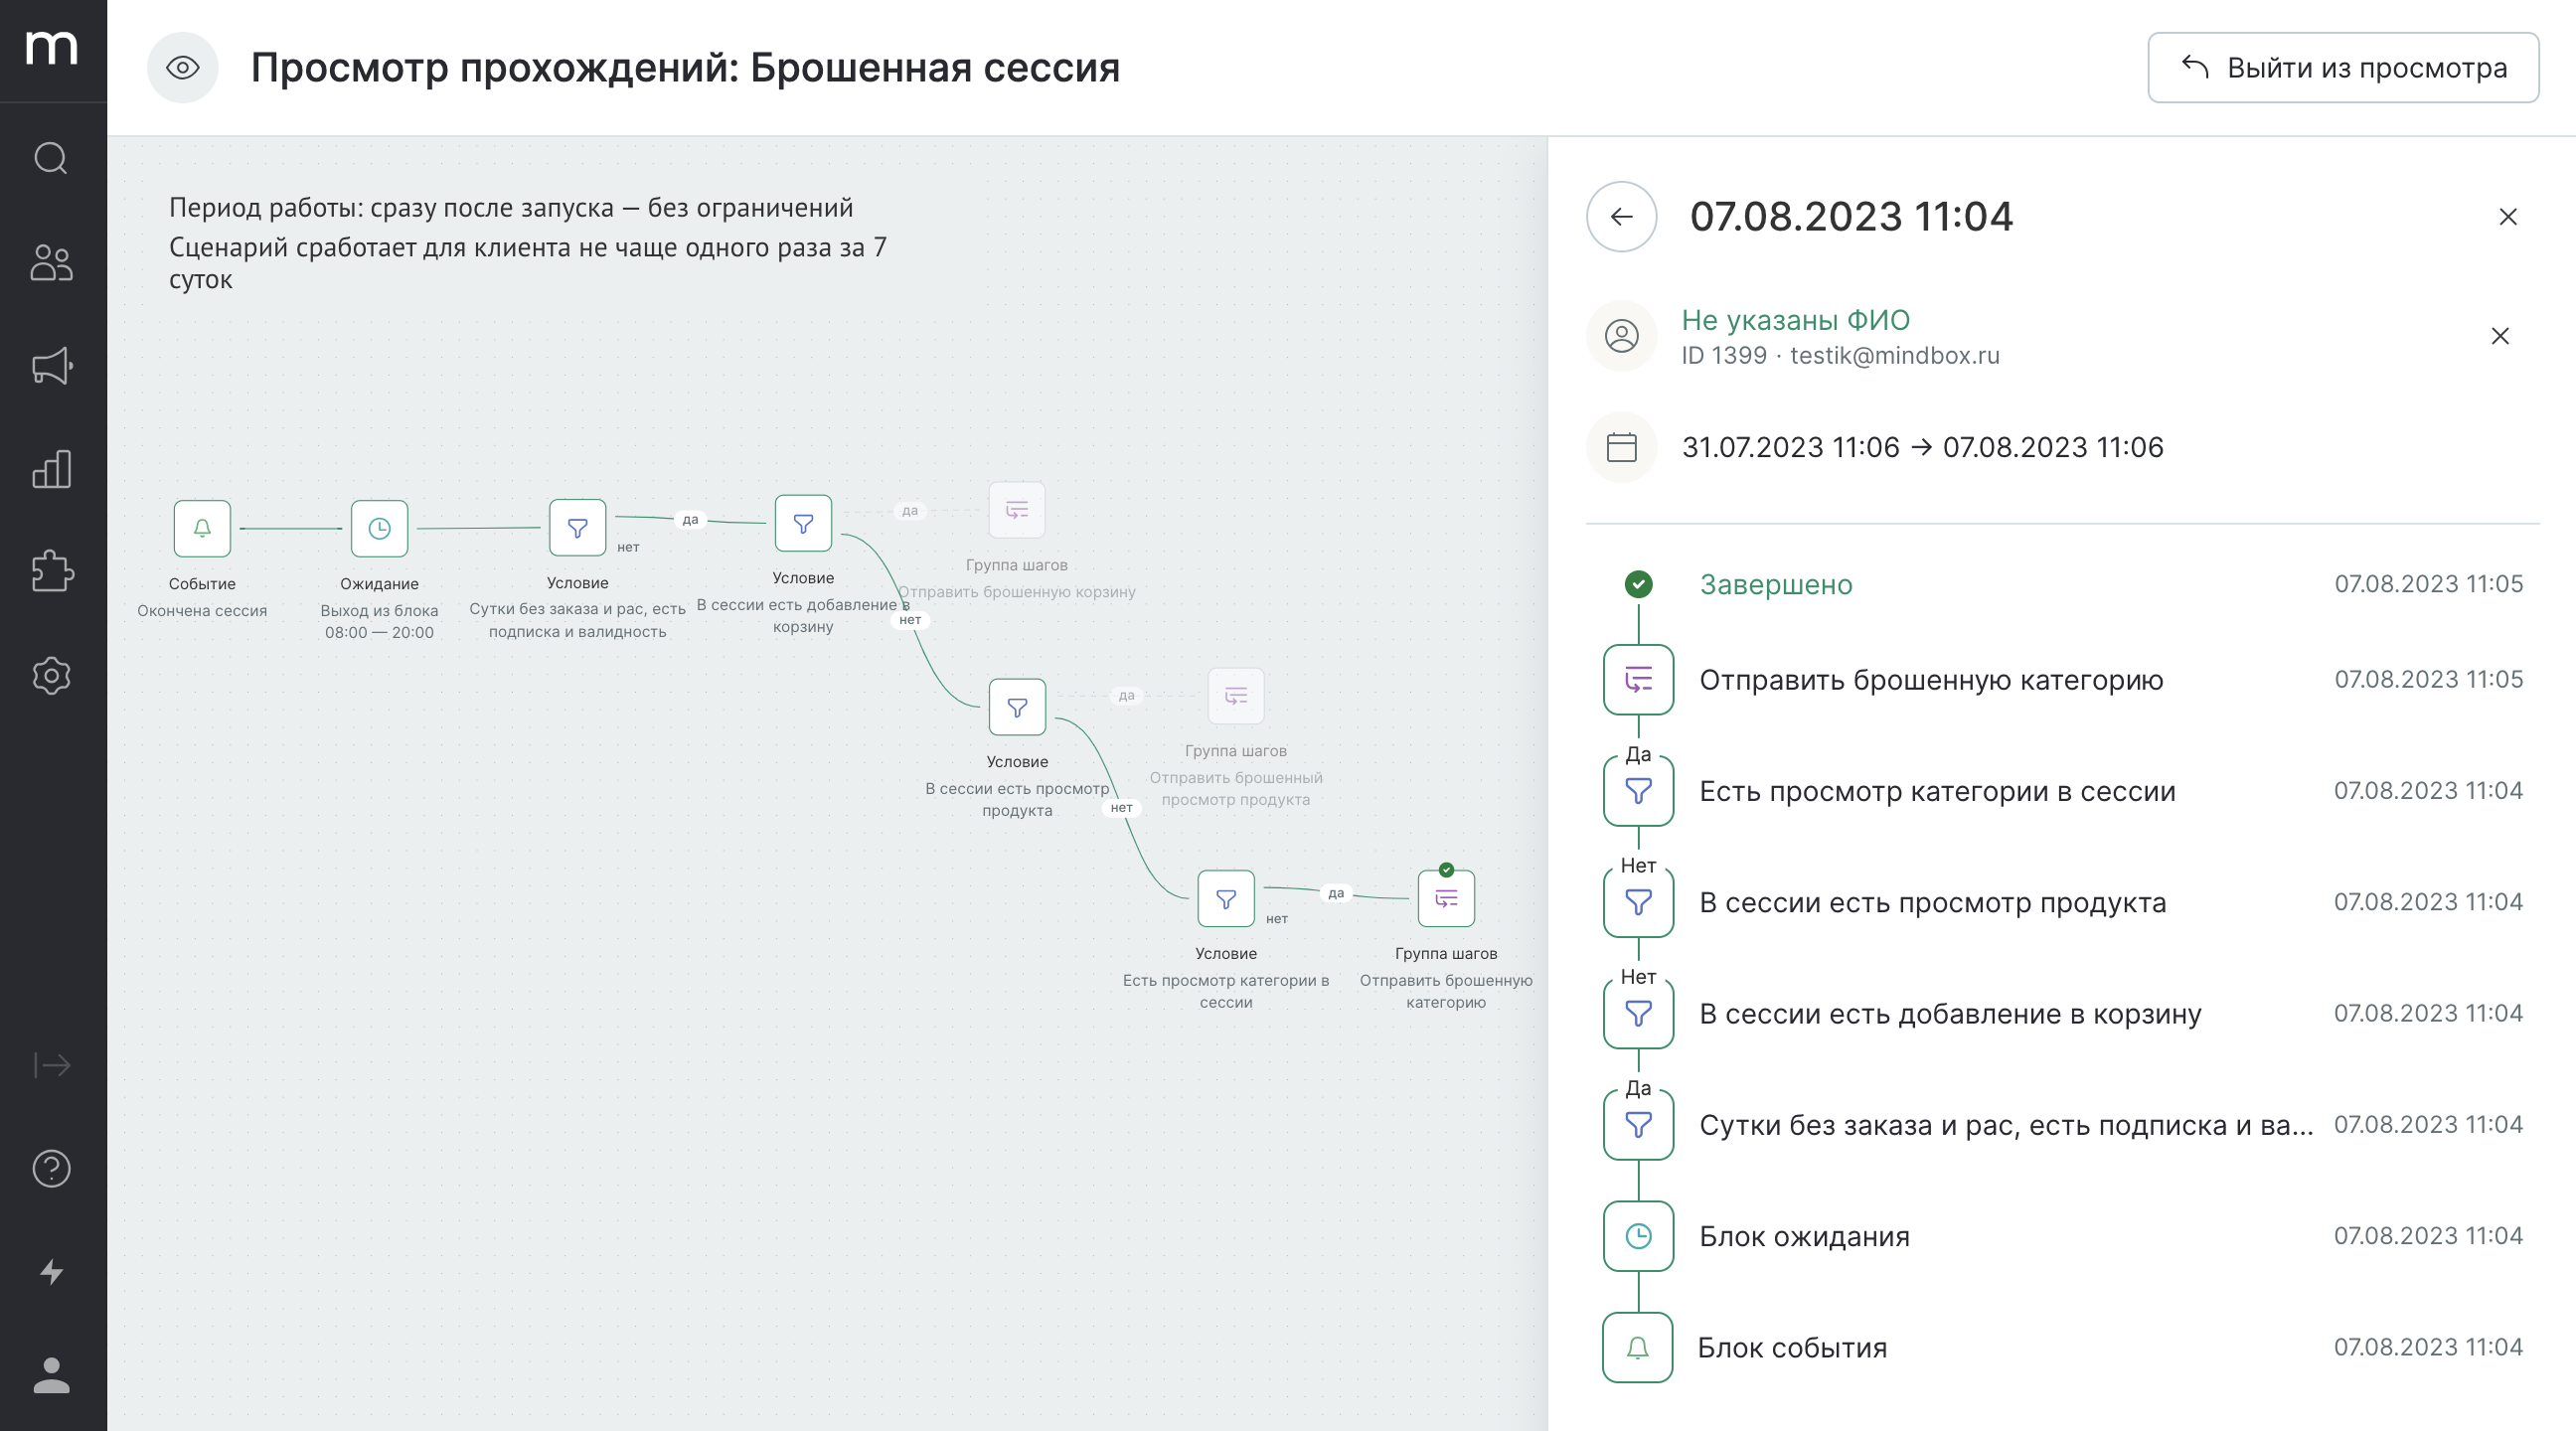Click date range 31.07.2023 11:06 text
Image resolution: width=2576 pixels, height=1431 pixels.
click(x=1922, y=447)
